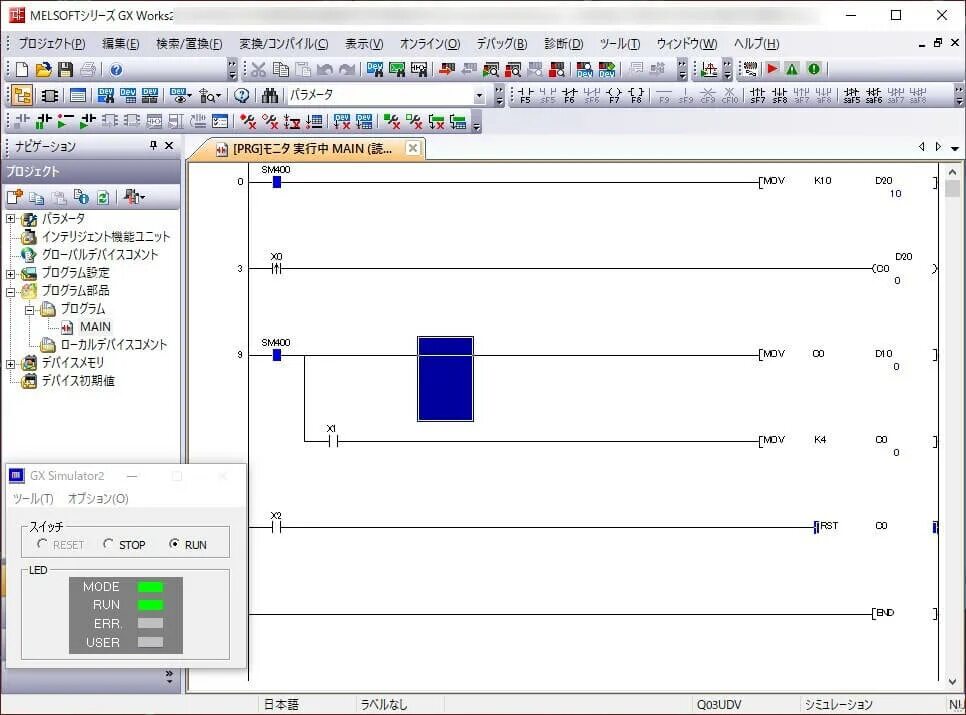Click the refresh icon in the project toolbar

click(103, 197)
